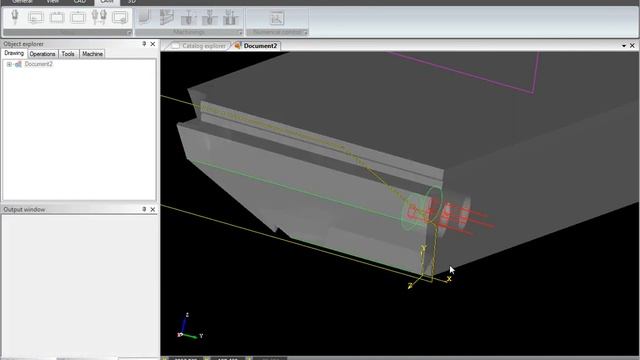This screenshot has width=640, height=360.
Task: Switch to the Drawing tab
Action: [14, 53]
